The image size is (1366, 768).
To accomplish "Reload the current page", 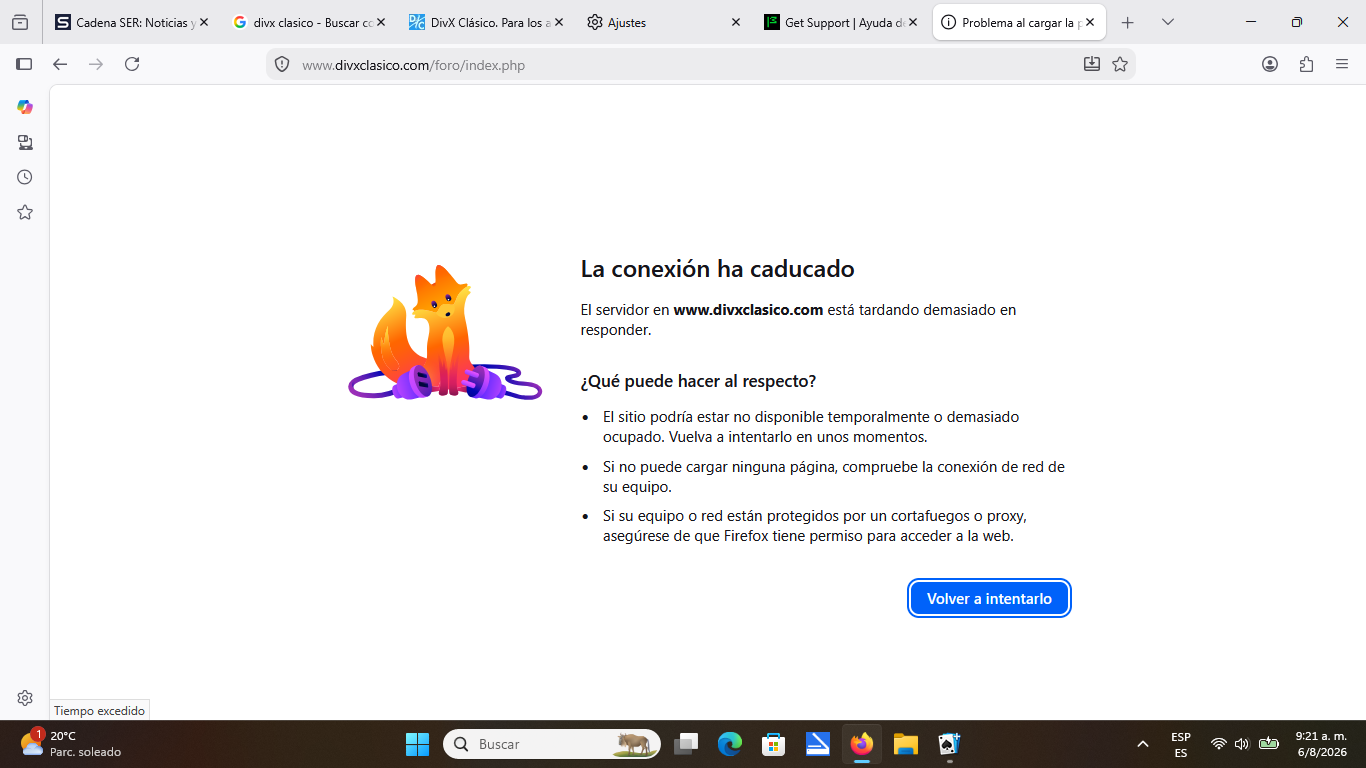I will (x=132, y=64).
